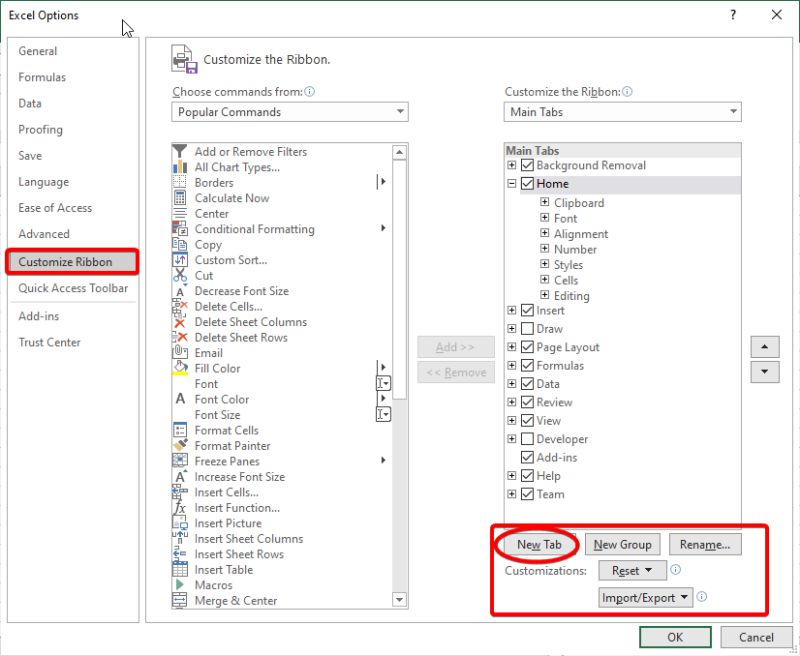Viewport: 800px width, 656px height.
Task: Expand the Insert tab tree node
Action: (x=511, y=310)
